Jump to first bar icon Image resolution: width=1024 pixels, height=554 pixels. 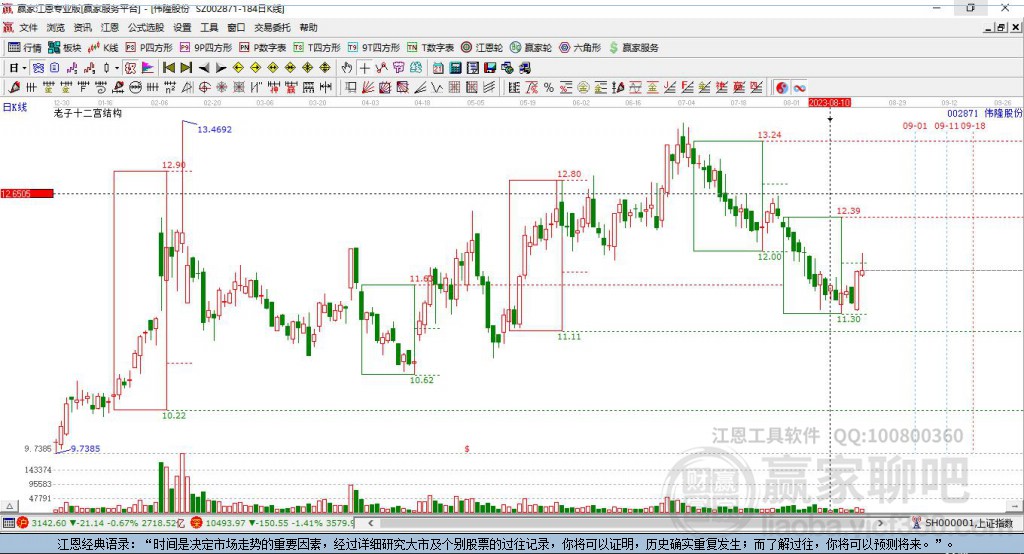click(x=168, y=68)
